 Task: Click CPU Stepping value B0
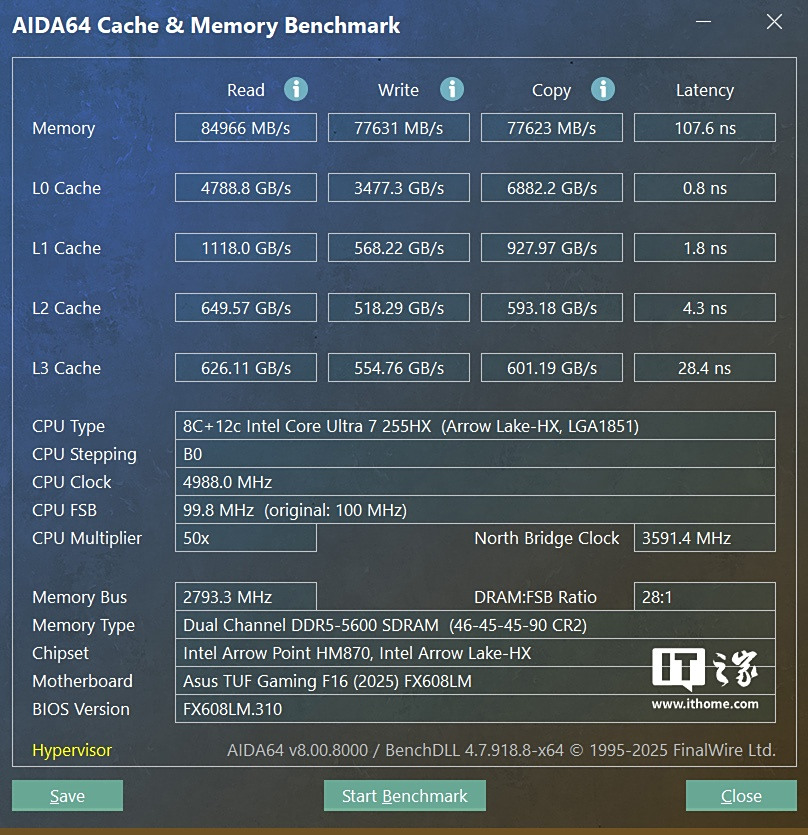pos(475,454)
